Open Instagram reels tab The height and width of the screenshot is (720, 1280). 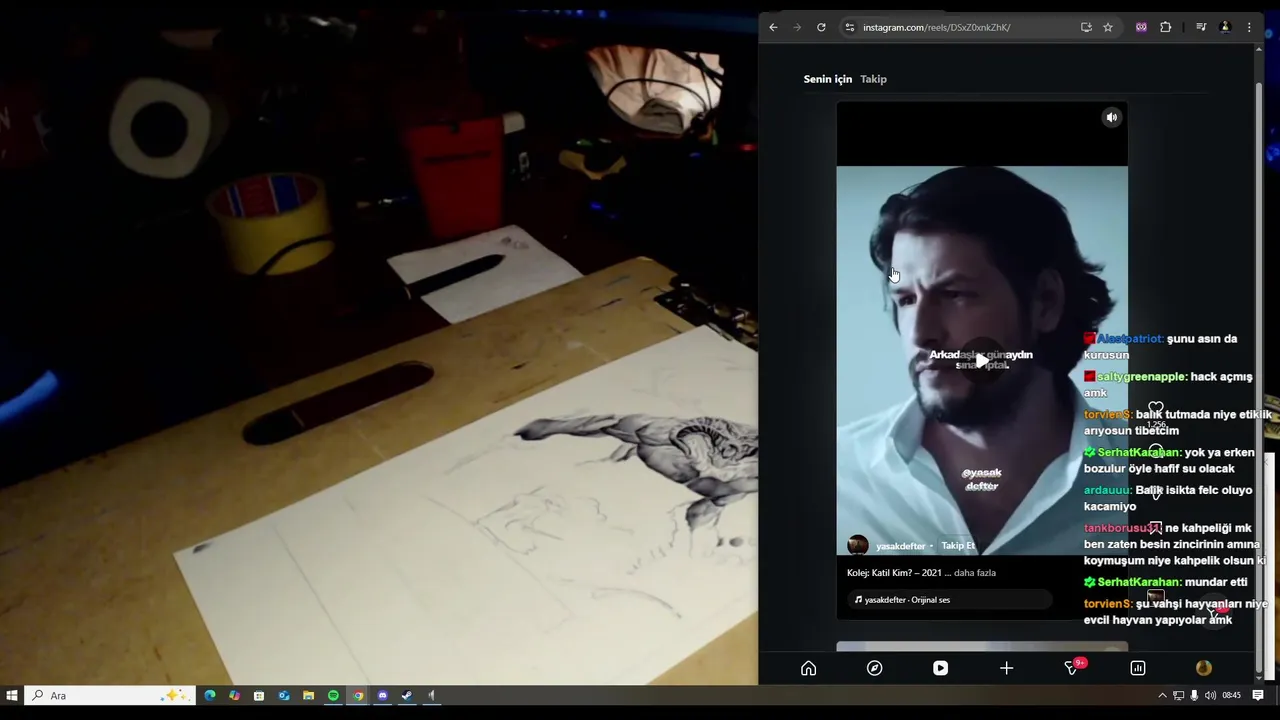[940, 668]
